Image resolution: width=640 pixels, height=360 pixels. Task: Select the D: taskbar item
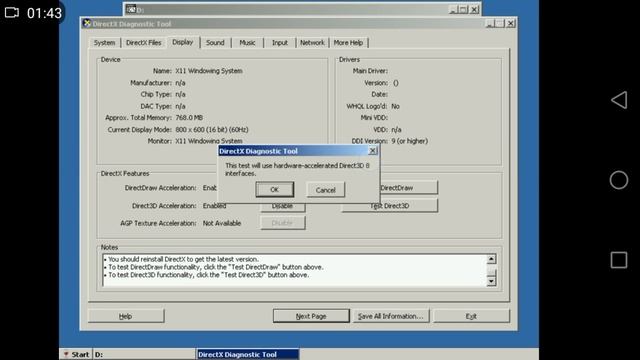144,354
